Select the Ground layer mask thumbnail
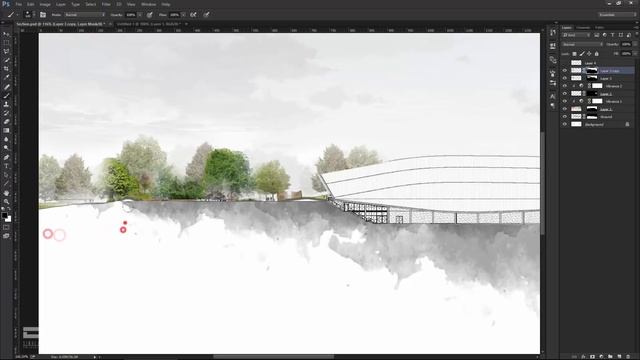Image resolution: width=640 pixels, height=360 pixels. [592, 117]
